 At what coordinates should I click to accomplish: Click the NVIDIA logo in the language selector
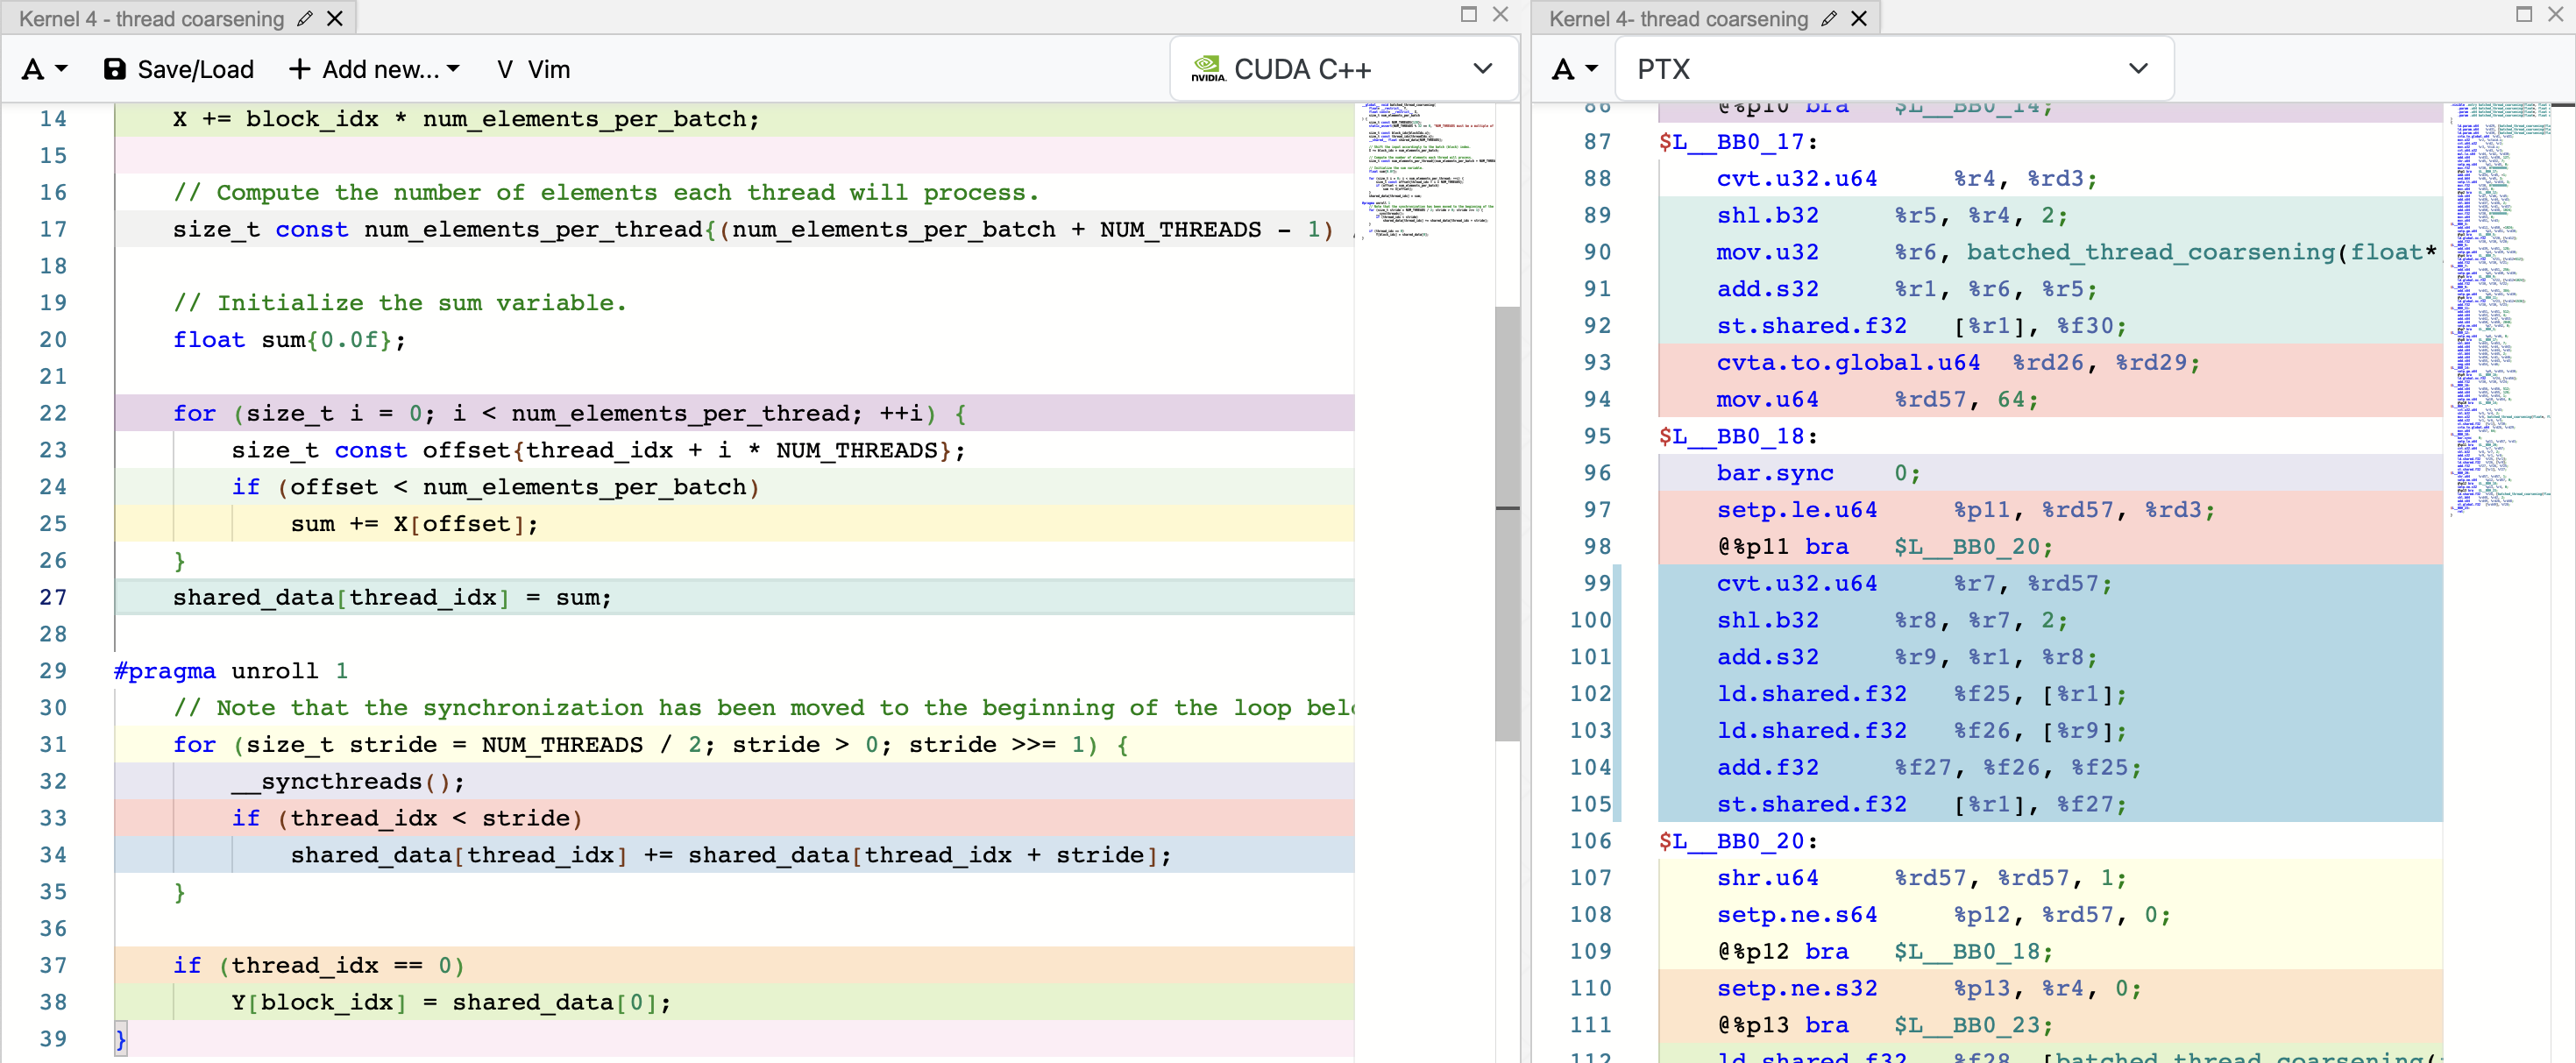(x=1208, y=68)
